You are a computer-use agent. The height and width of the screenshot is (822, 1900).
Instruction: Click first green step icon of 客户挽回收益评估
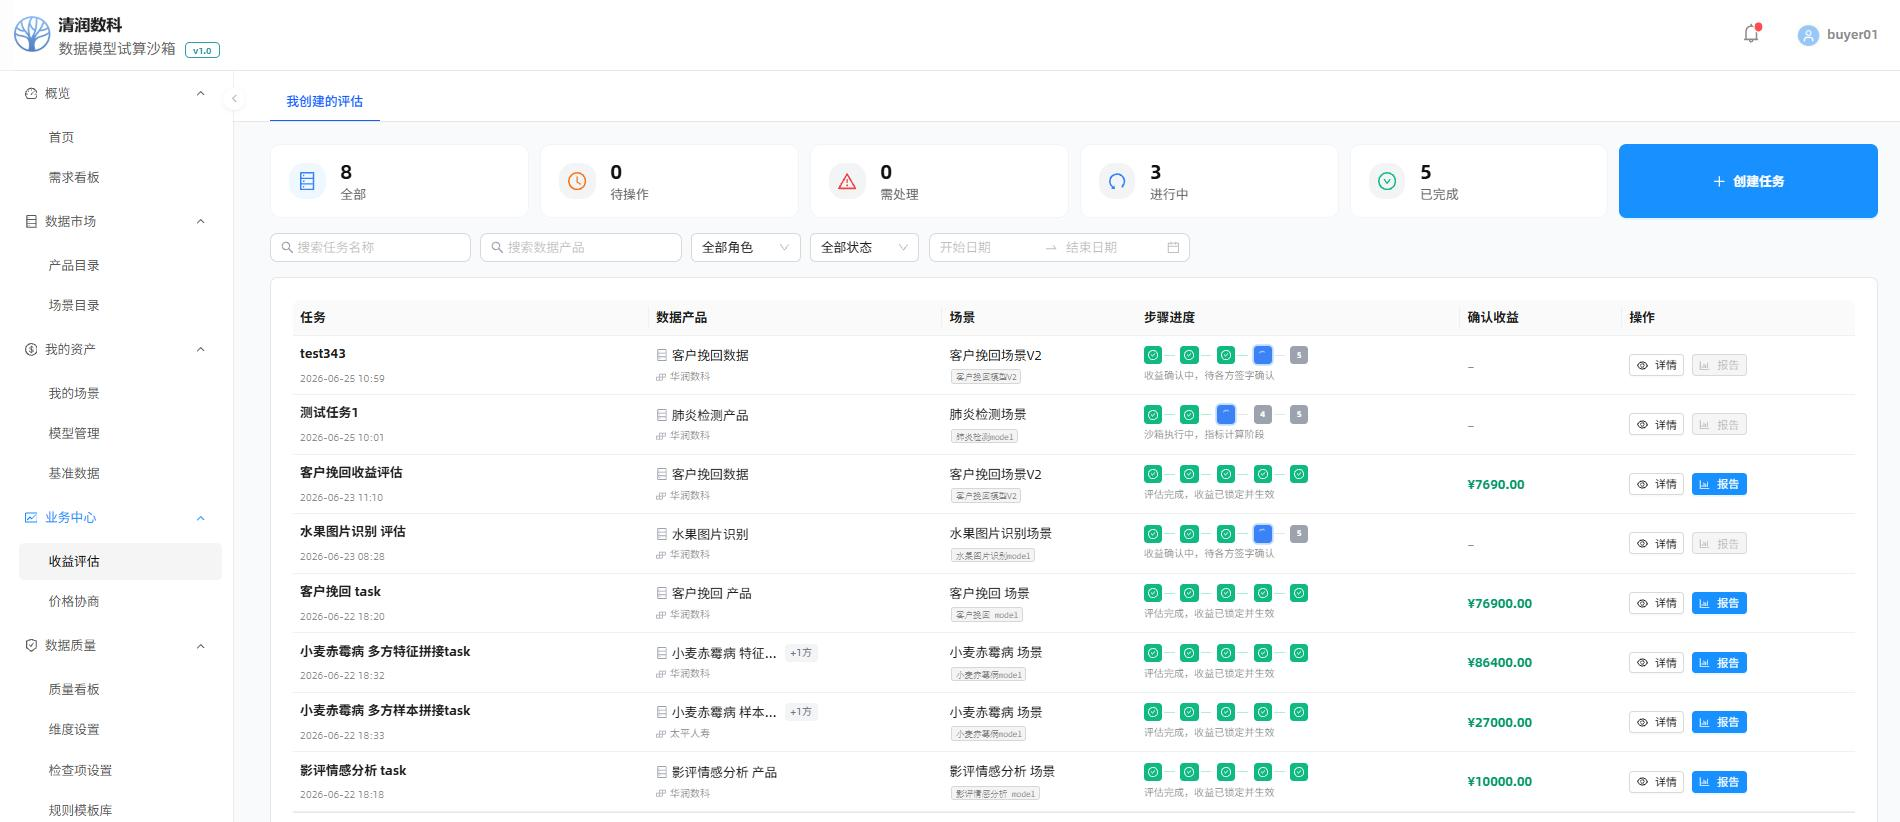[1153, 474]
